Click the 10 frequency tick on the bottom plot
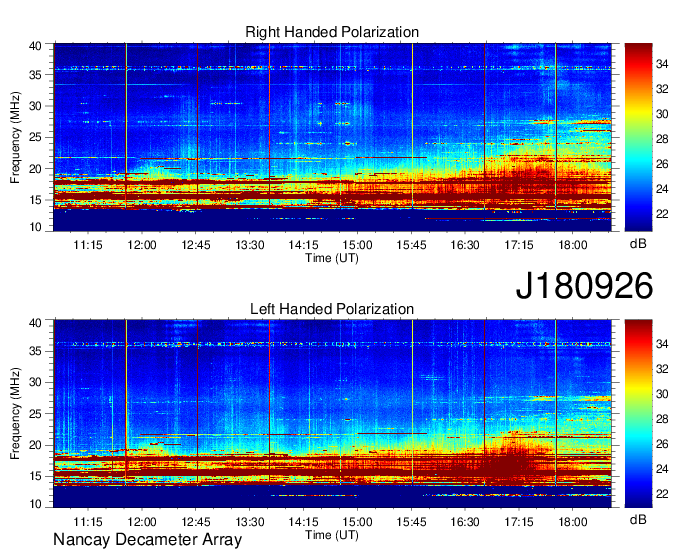Image resolution: width=680 pixels, height=552 pixels. (35, 504)
